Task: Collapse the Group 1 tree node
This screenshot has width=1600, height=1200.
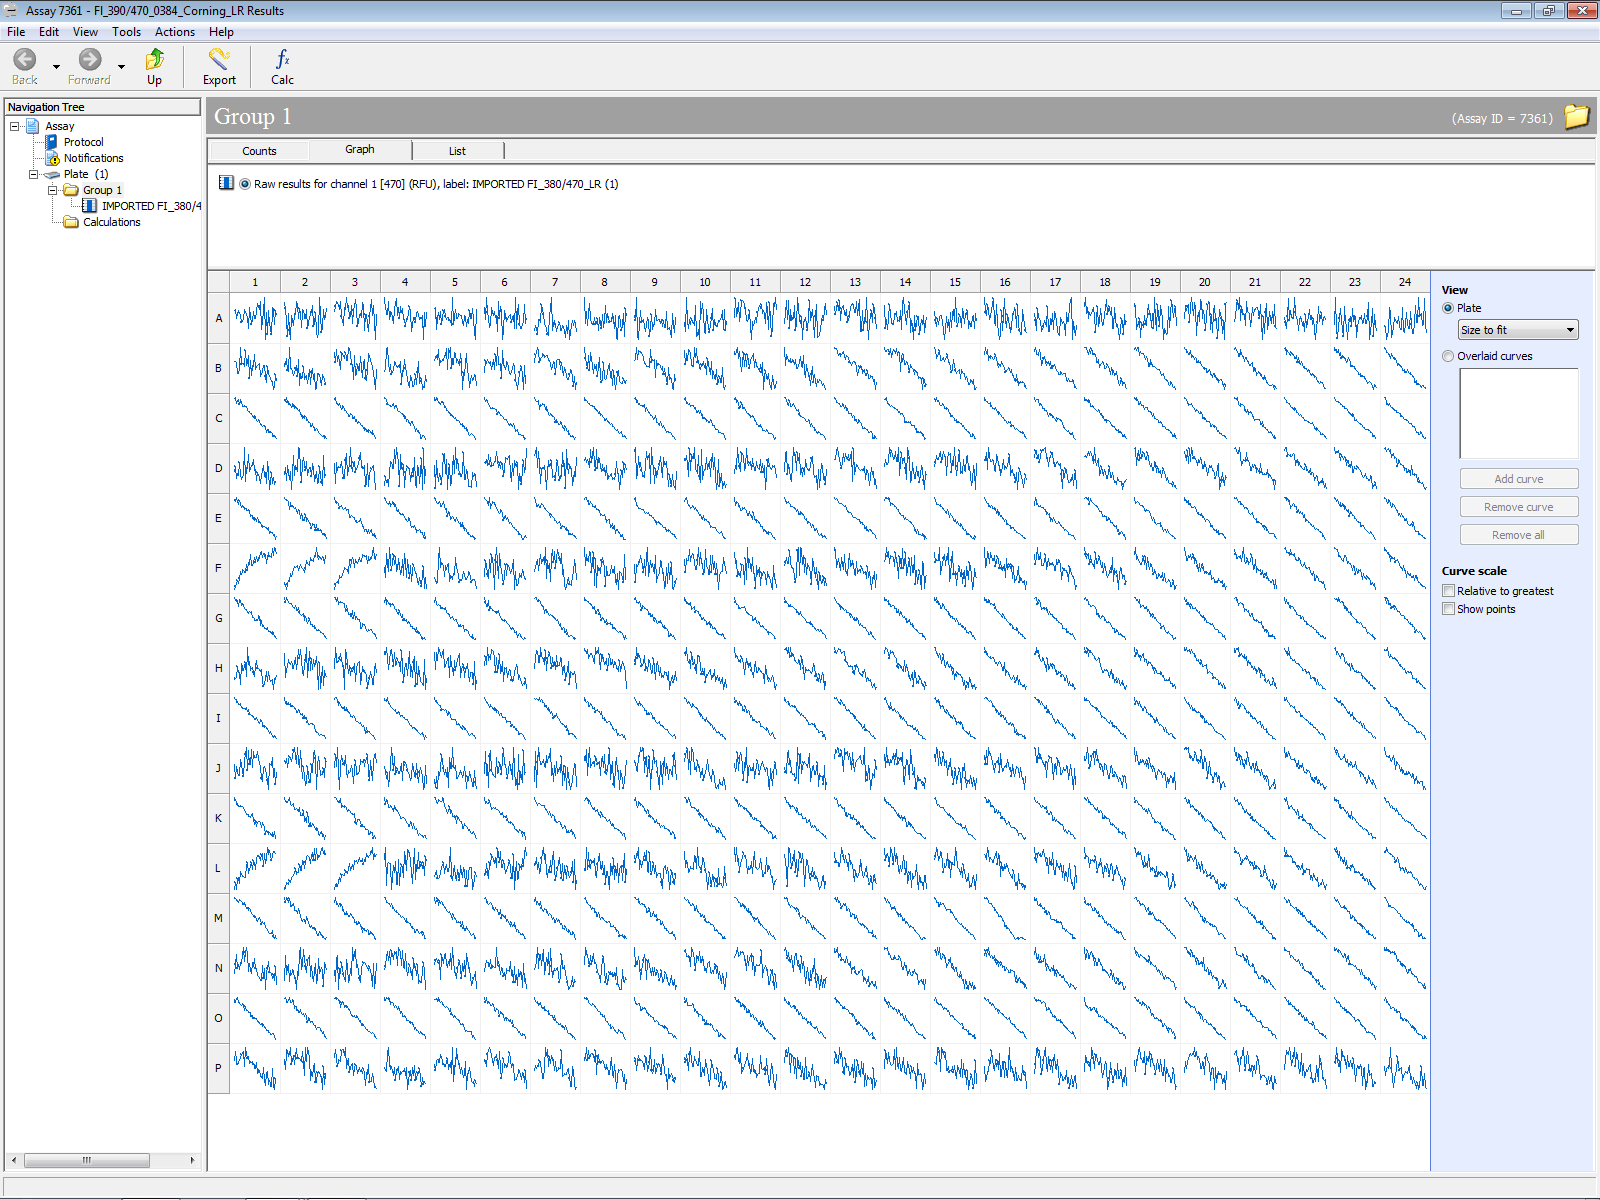Action: tap(53, 190)
